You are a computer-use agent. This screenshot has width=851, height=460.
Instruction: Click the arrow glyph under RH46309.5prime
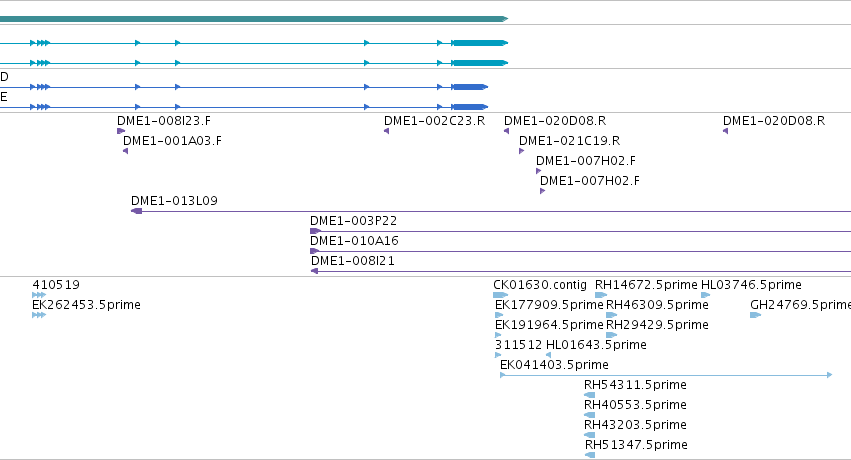(x=612, y=315)
